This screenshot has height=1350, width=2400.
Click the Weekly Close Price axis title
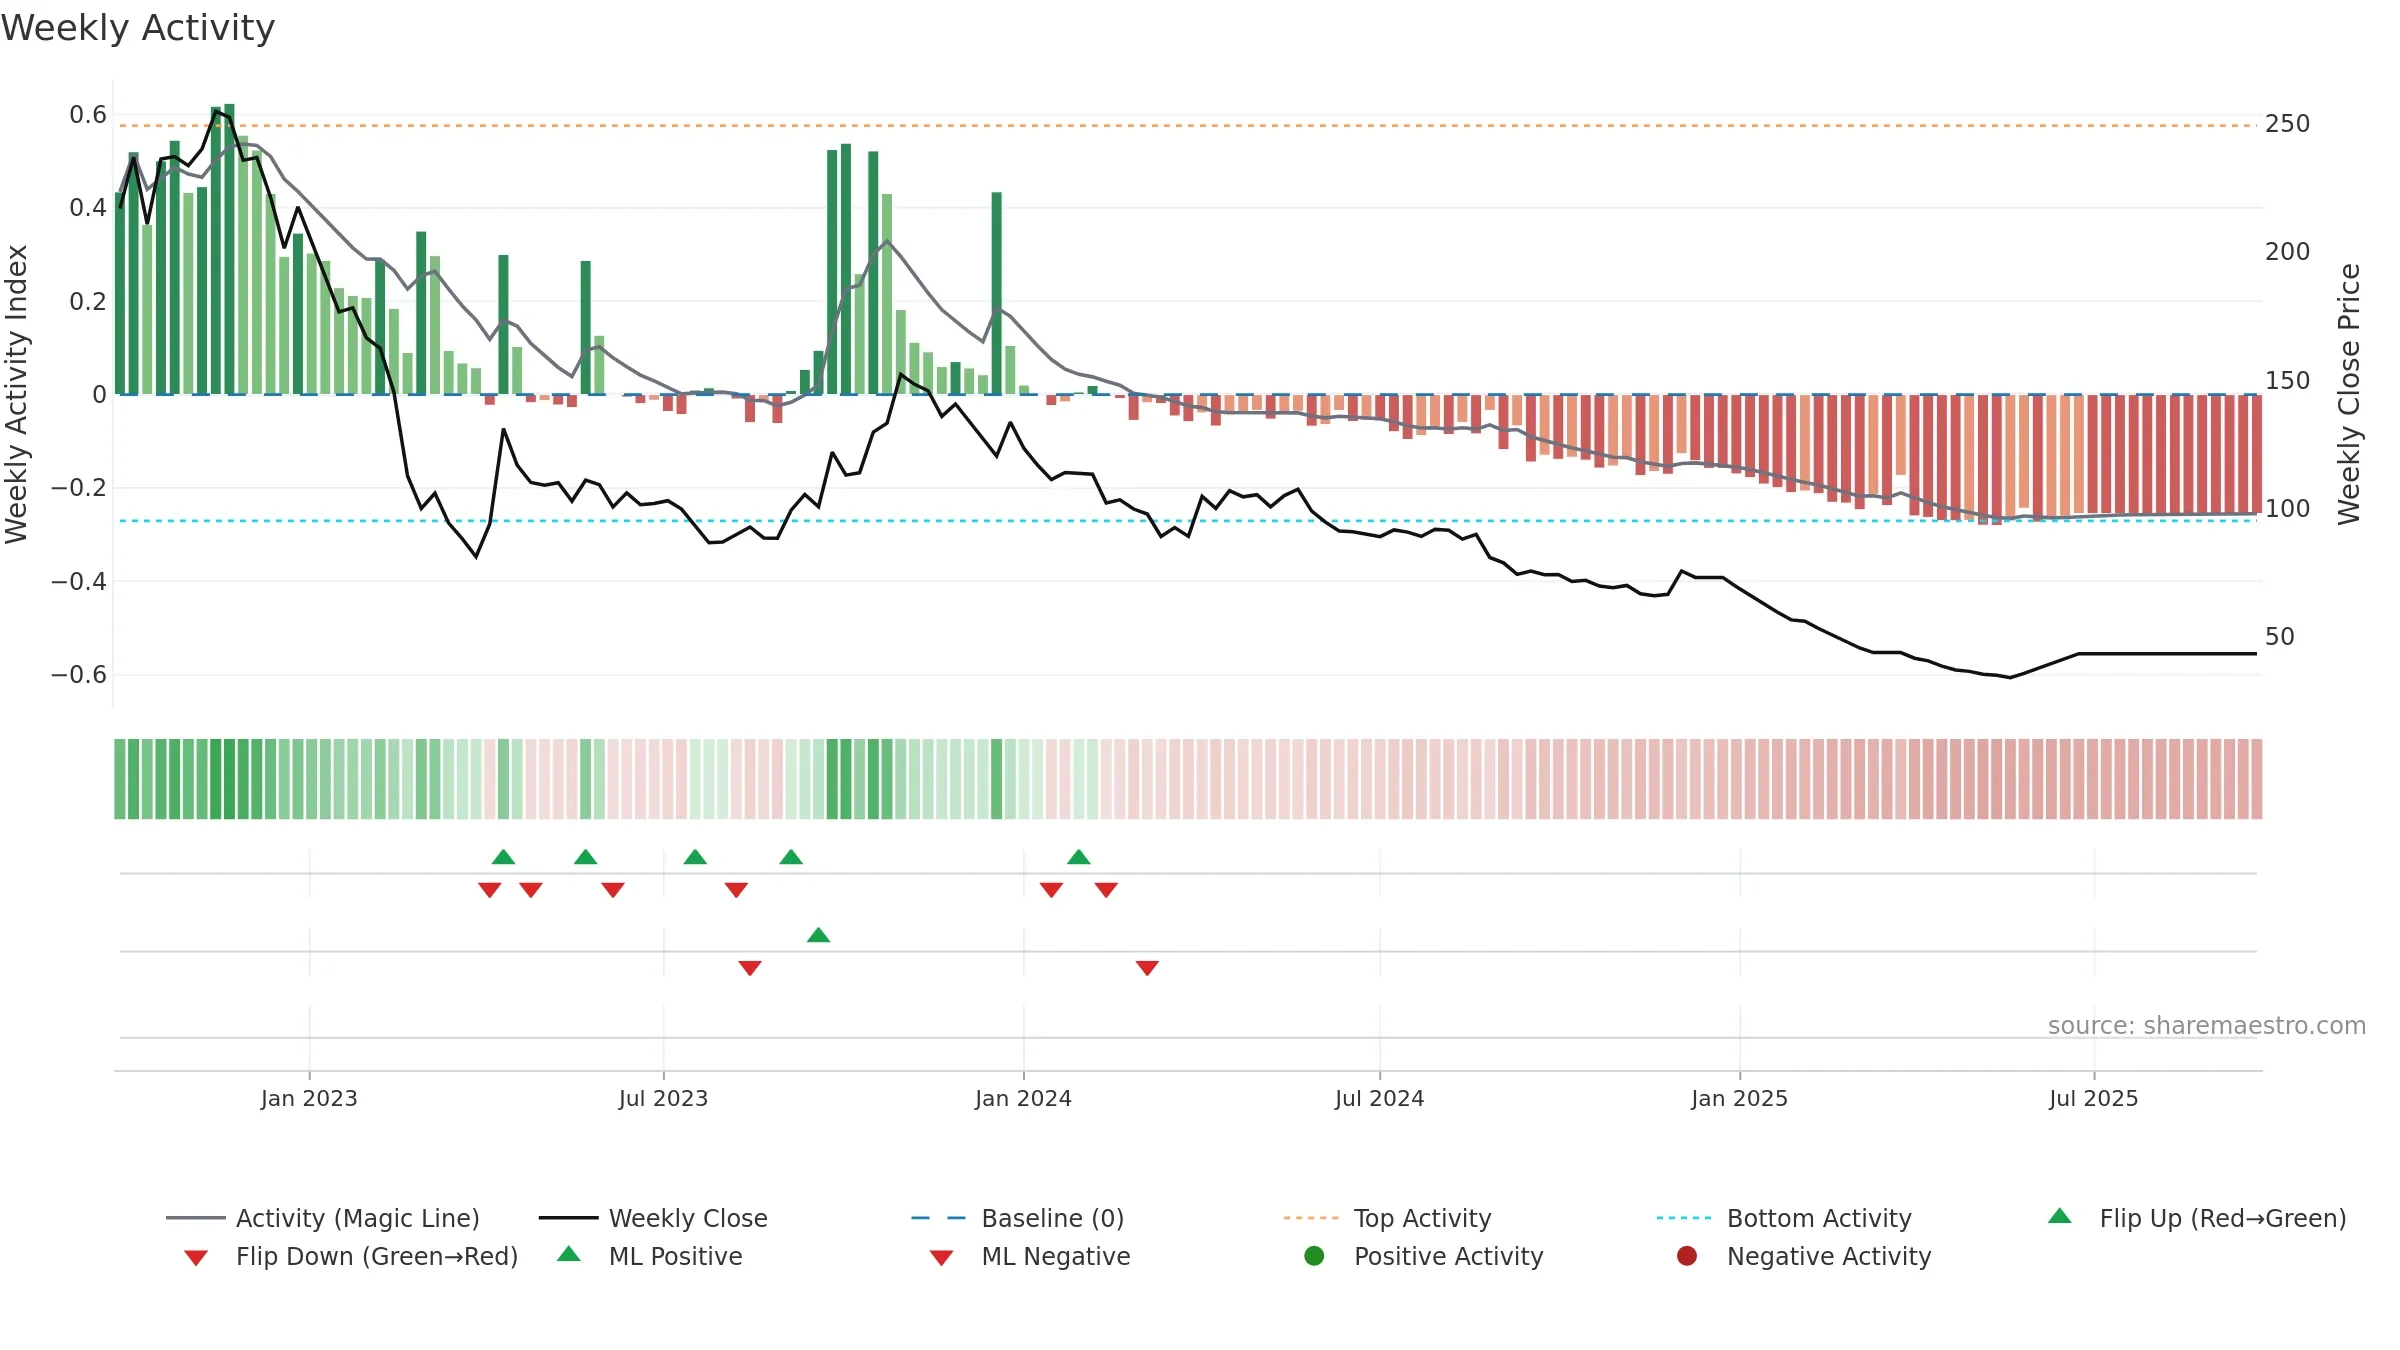(2349, 394)
